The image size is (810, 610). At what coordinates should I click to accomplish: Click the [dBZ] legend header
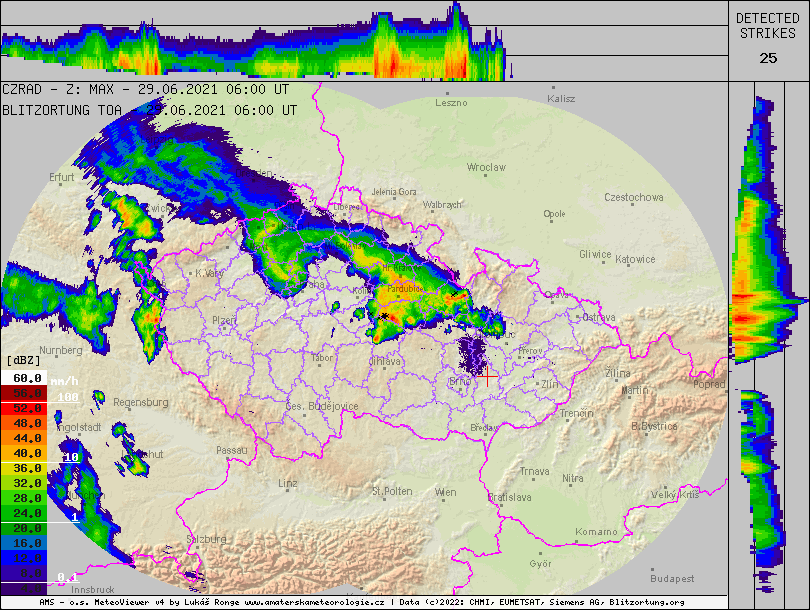pos(23,360)
